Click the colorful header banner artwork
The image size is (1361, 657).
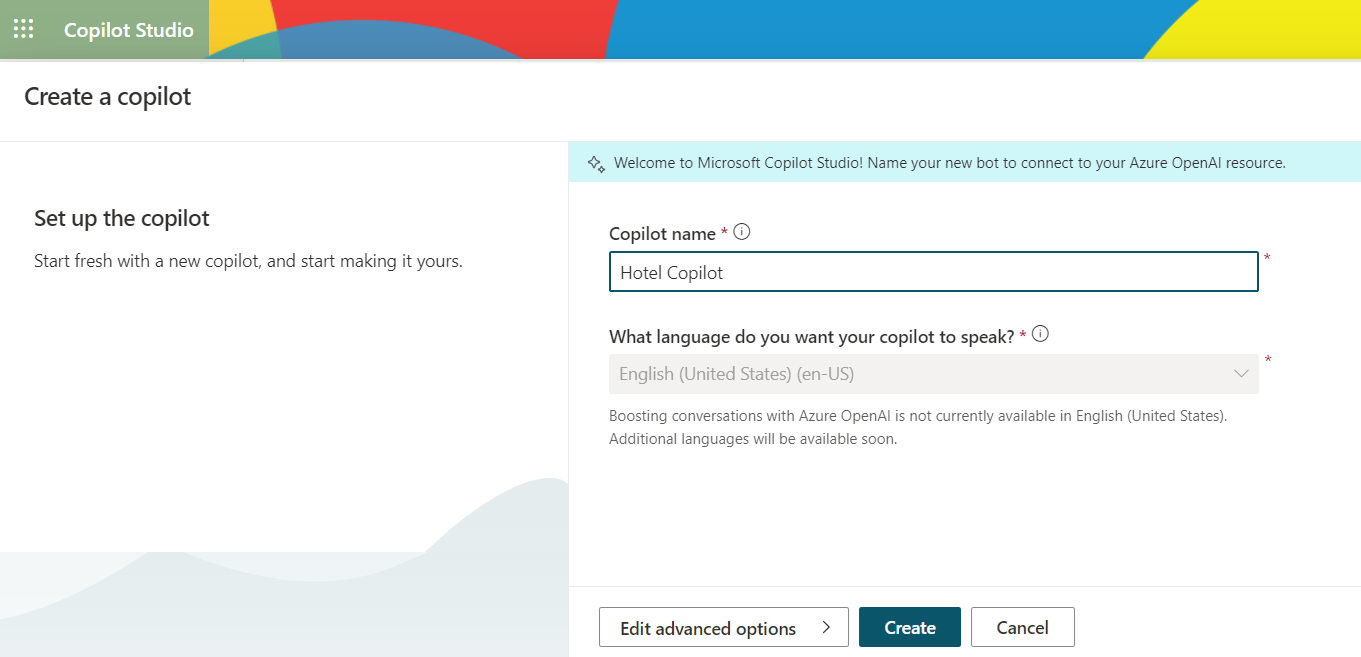pyautogui.click(x=800, y=29)
